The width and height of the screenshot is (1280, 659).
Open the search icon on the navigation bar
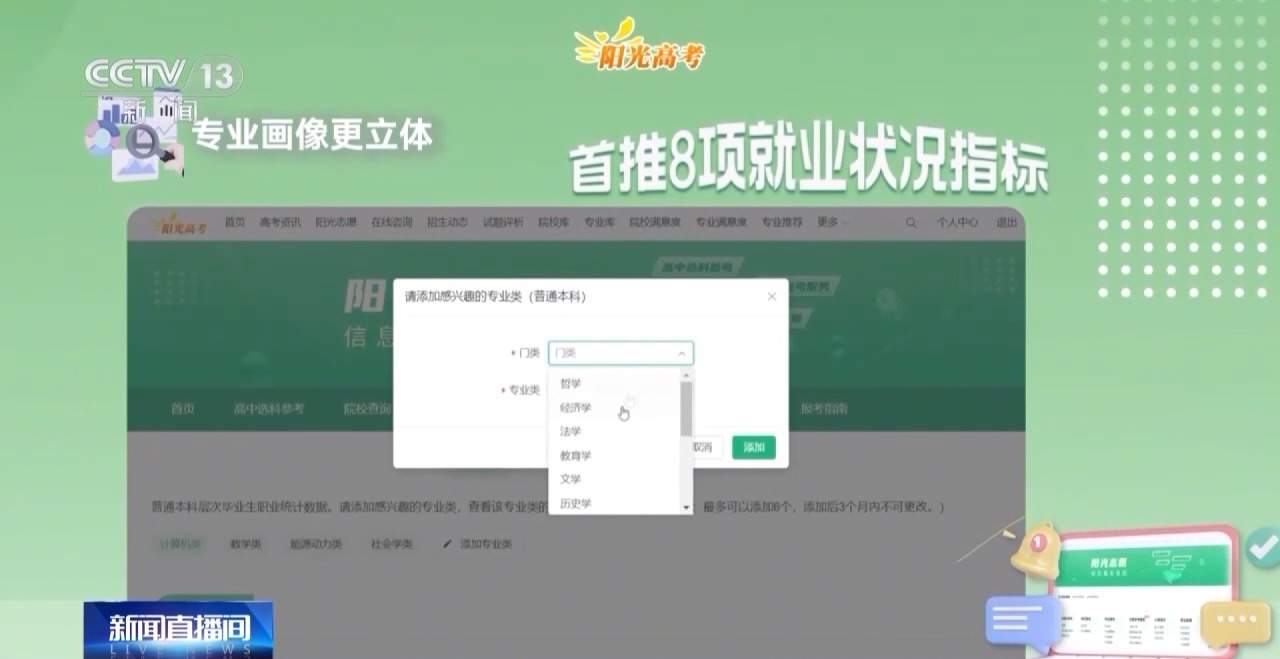[910, 222]
